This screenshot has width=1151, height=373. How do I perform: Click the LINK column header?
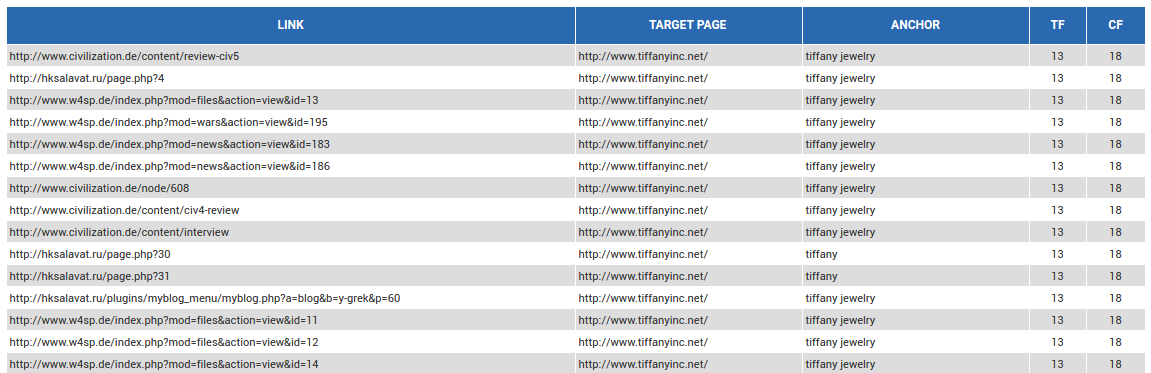tap(291, 25)
